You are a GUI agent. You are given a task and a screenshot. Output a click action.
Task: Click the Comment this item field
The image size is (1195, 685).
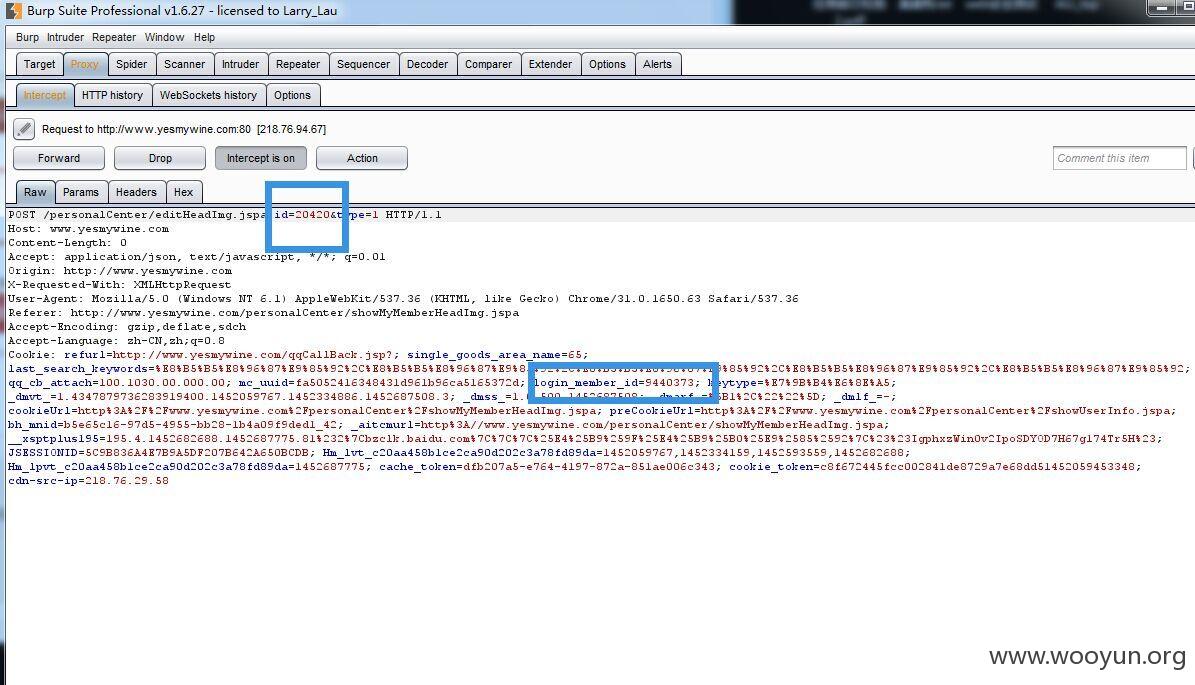click(x=1120, y=158)
